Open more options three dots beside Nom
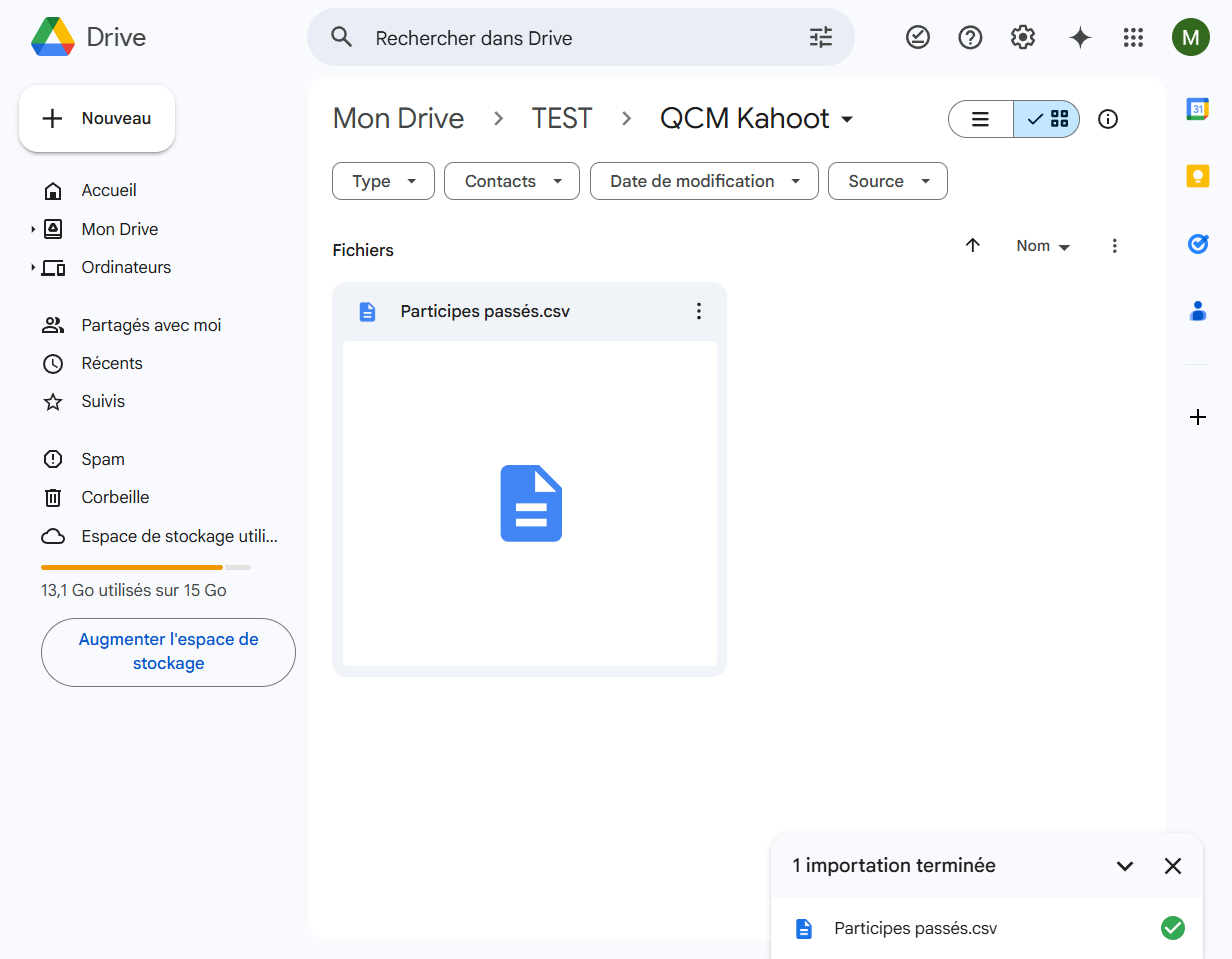 pos(1115,246)
